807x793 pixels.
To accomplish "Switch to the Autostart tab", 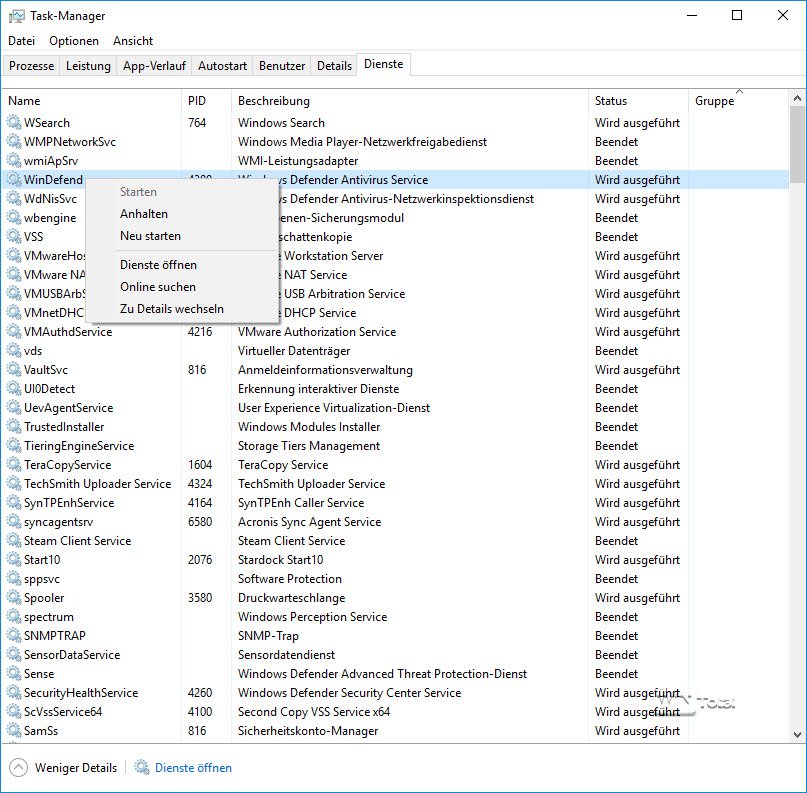I will point(222,66).
